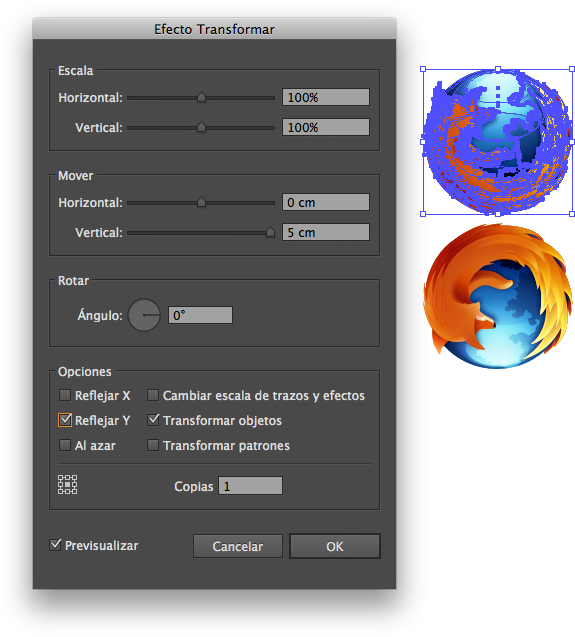The height and width of the screenshot is (637, 575).
Task: Click the Ángulo label
Action: [100, 315]
